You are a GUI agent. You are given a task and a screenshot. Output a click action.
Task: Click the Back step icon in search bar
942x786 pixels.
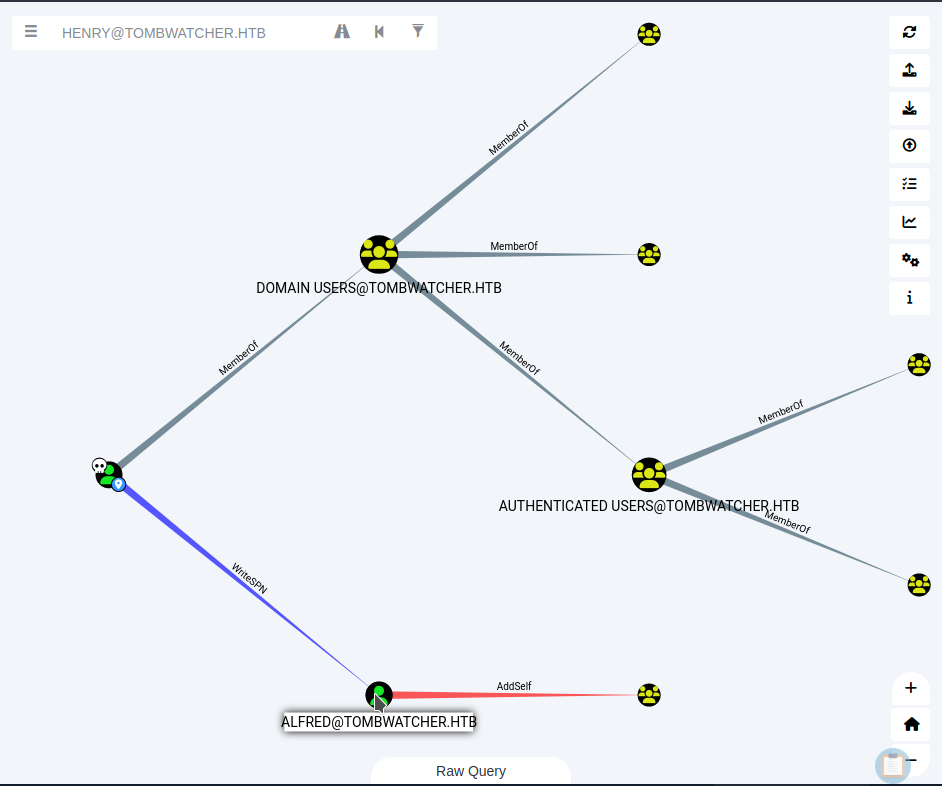pyautogui.click(x=380, y=32)
